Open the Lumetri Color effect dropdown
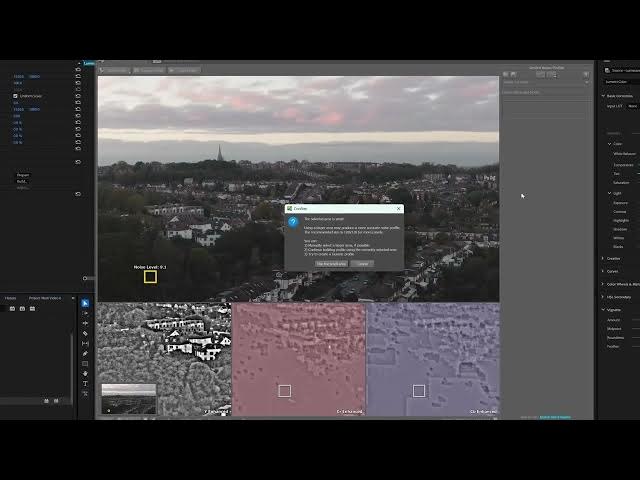The width and height of the screenshot is (640, 480). pyautogui.click(x=622, y=82)
